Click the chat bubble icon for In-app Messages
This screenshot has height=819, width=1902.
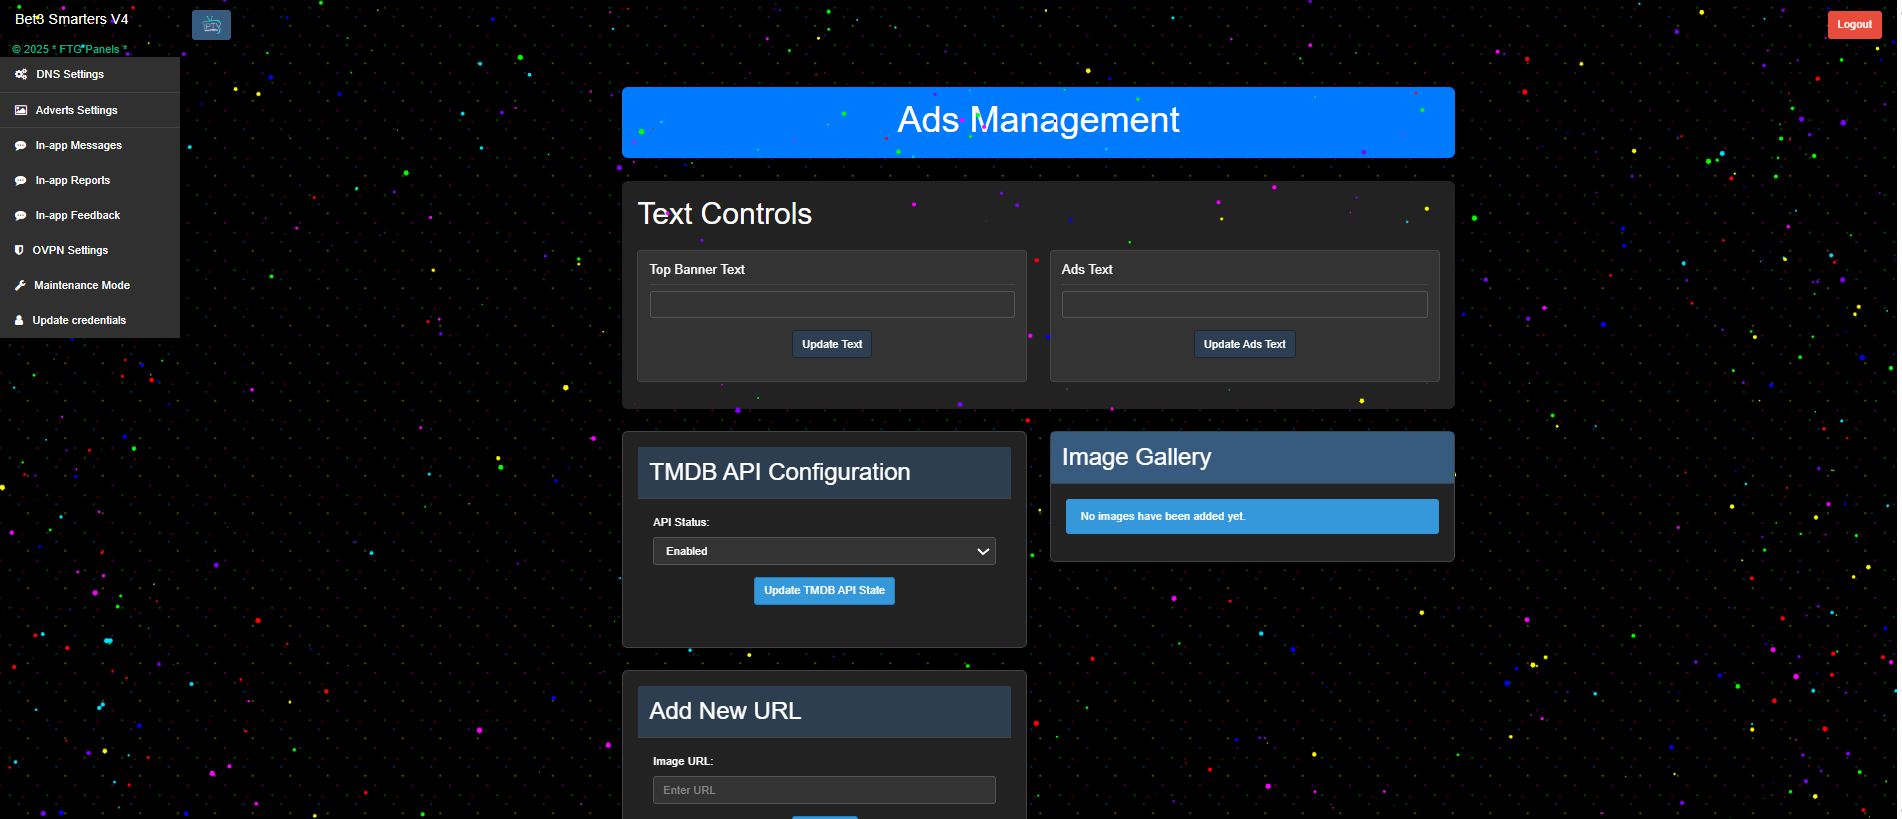click(x=21, y=146)
